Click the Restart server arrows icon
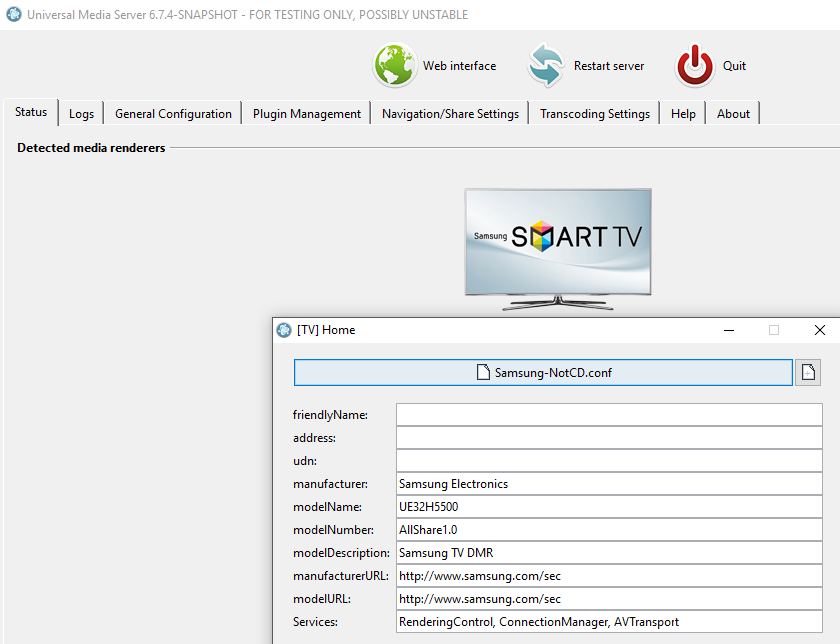 tap(546, 65)
